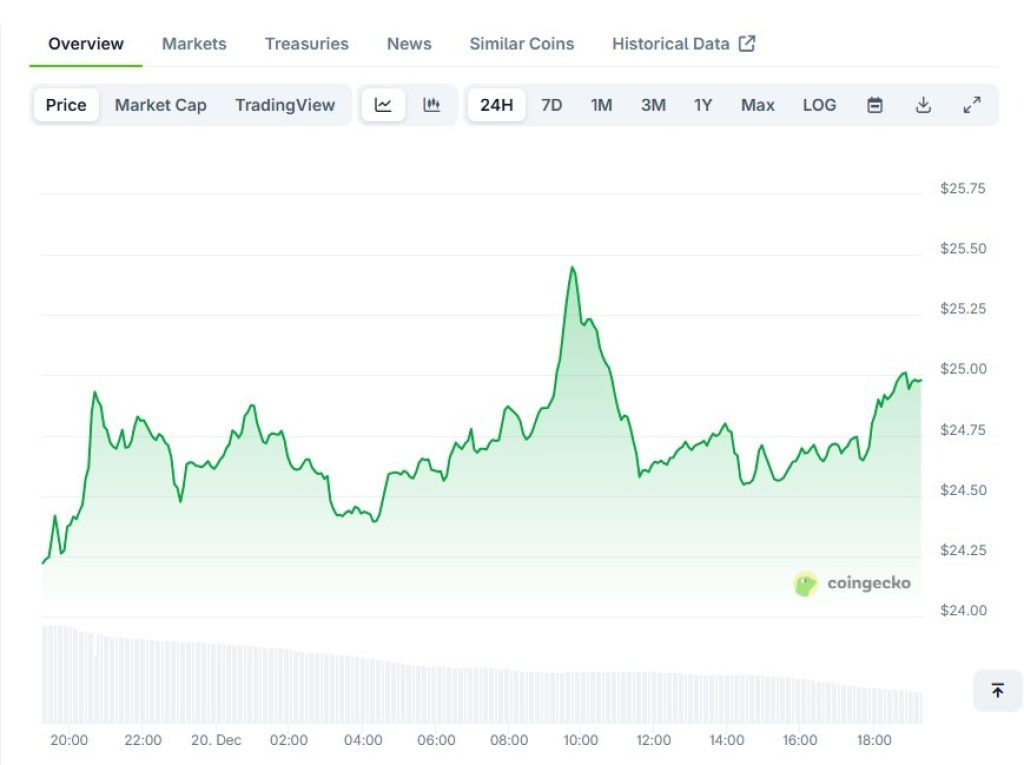Switch to candlestick chart view icon
The width and height of the screenshot is (1024, 765).
tap(432, 105)
